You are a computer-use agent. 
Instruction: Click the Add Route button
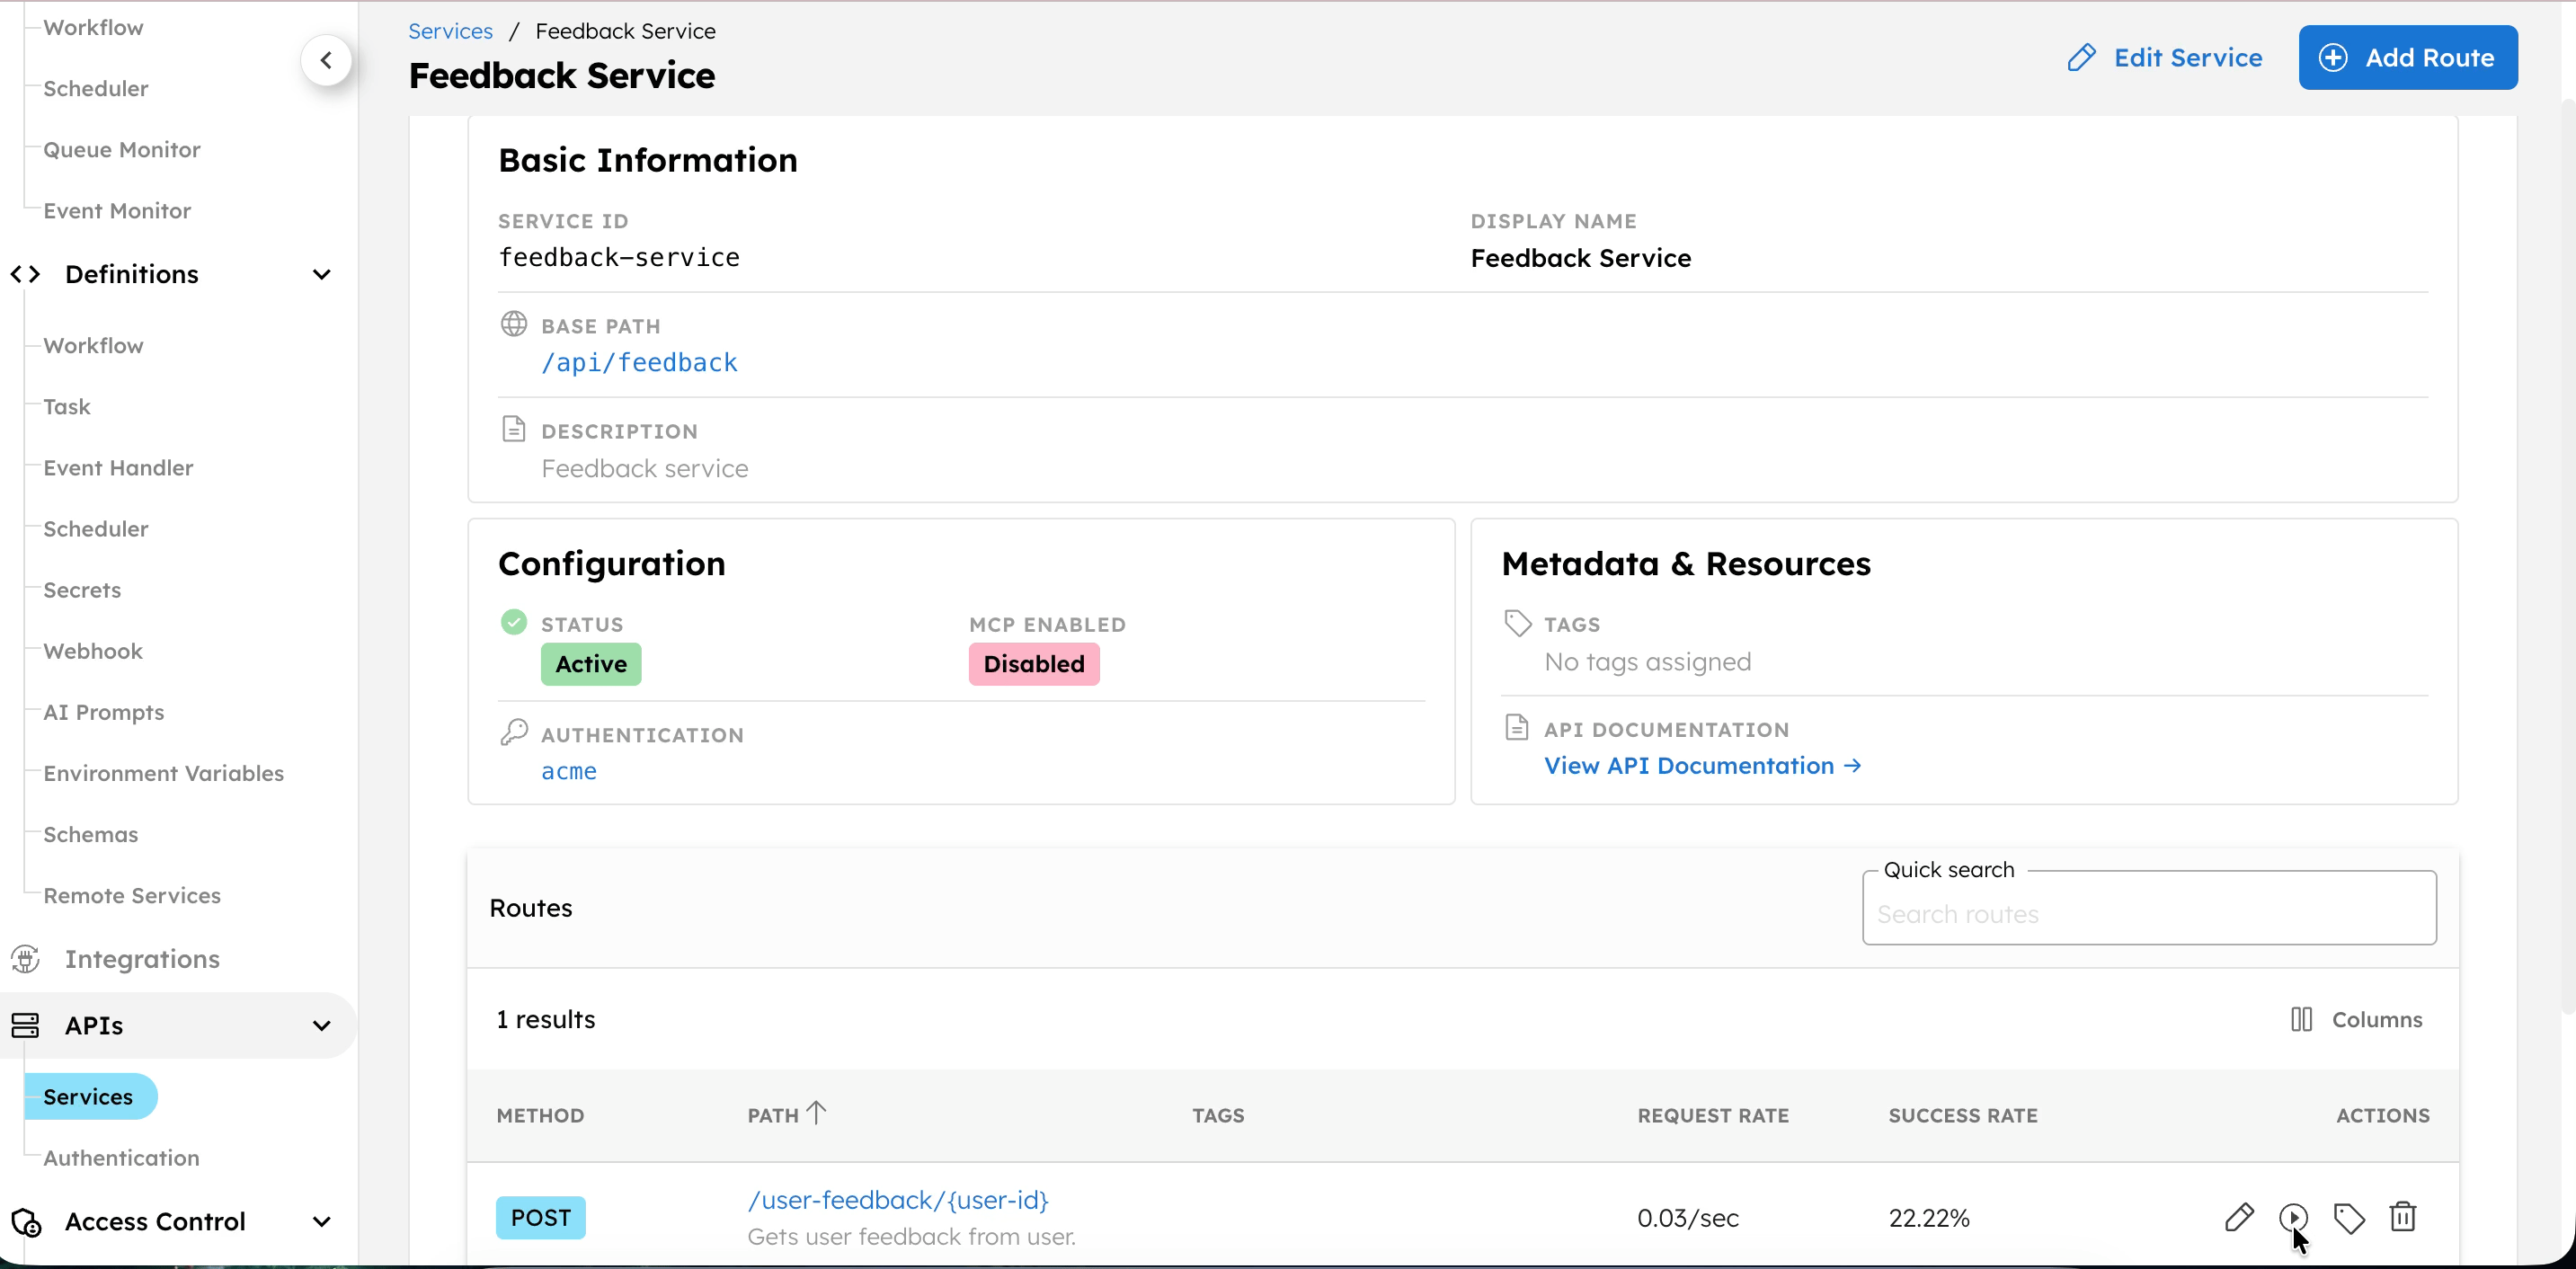click(x=2409, y=57)
